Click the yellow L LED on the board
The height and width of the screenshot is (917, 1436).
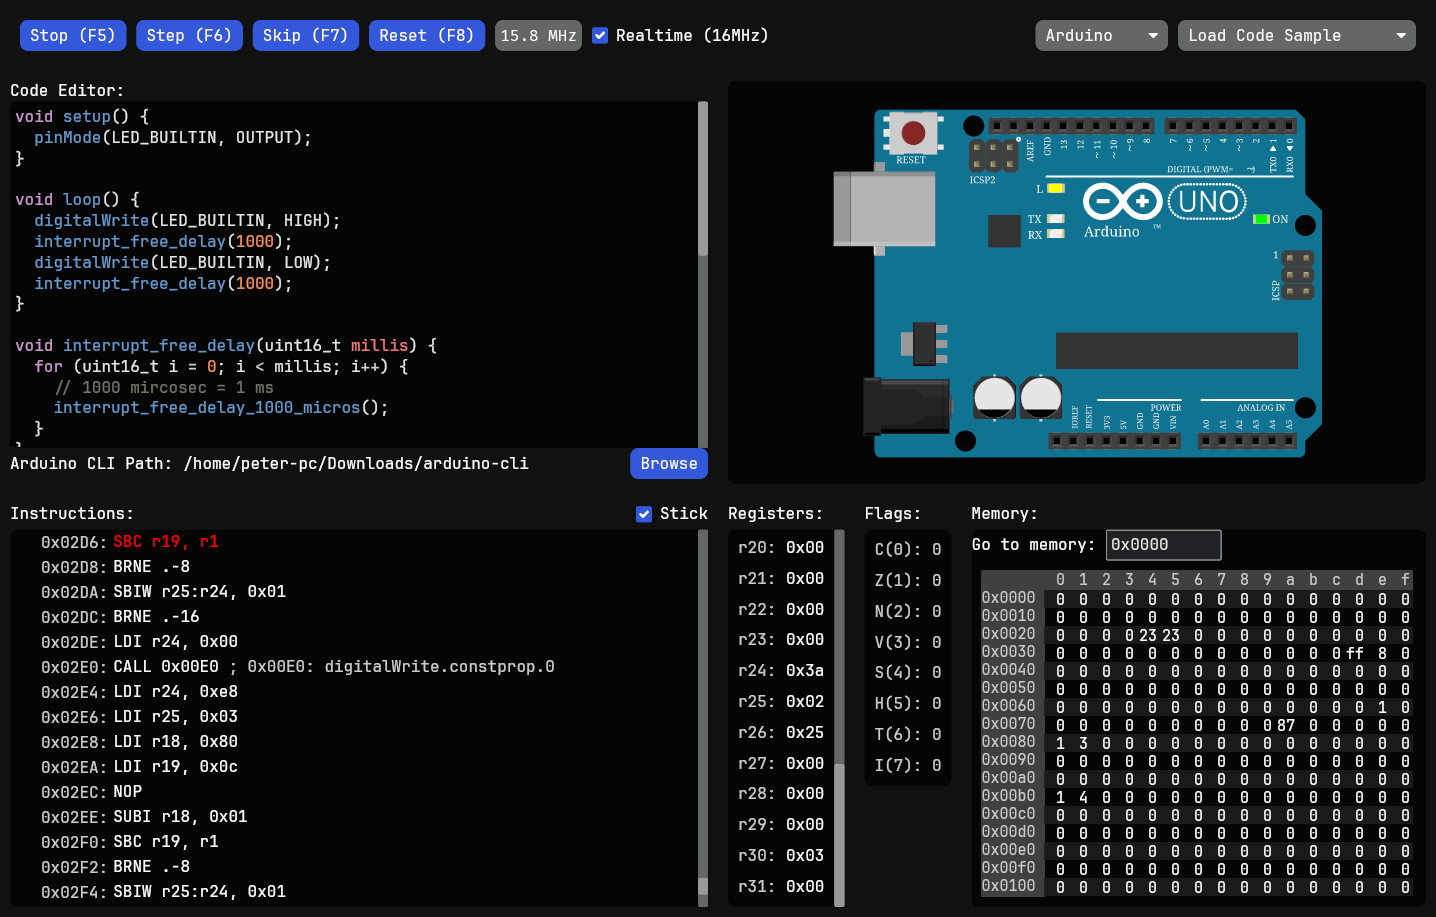point(1056,188)
